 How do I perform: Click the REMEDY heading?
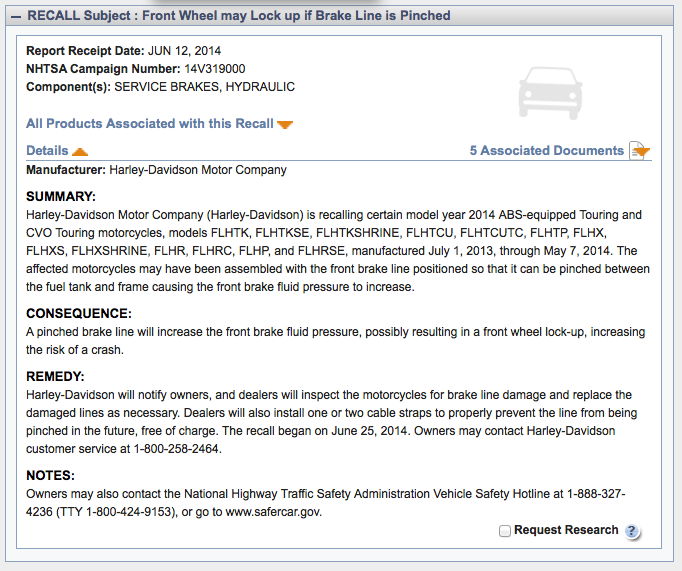click(55, 377)
